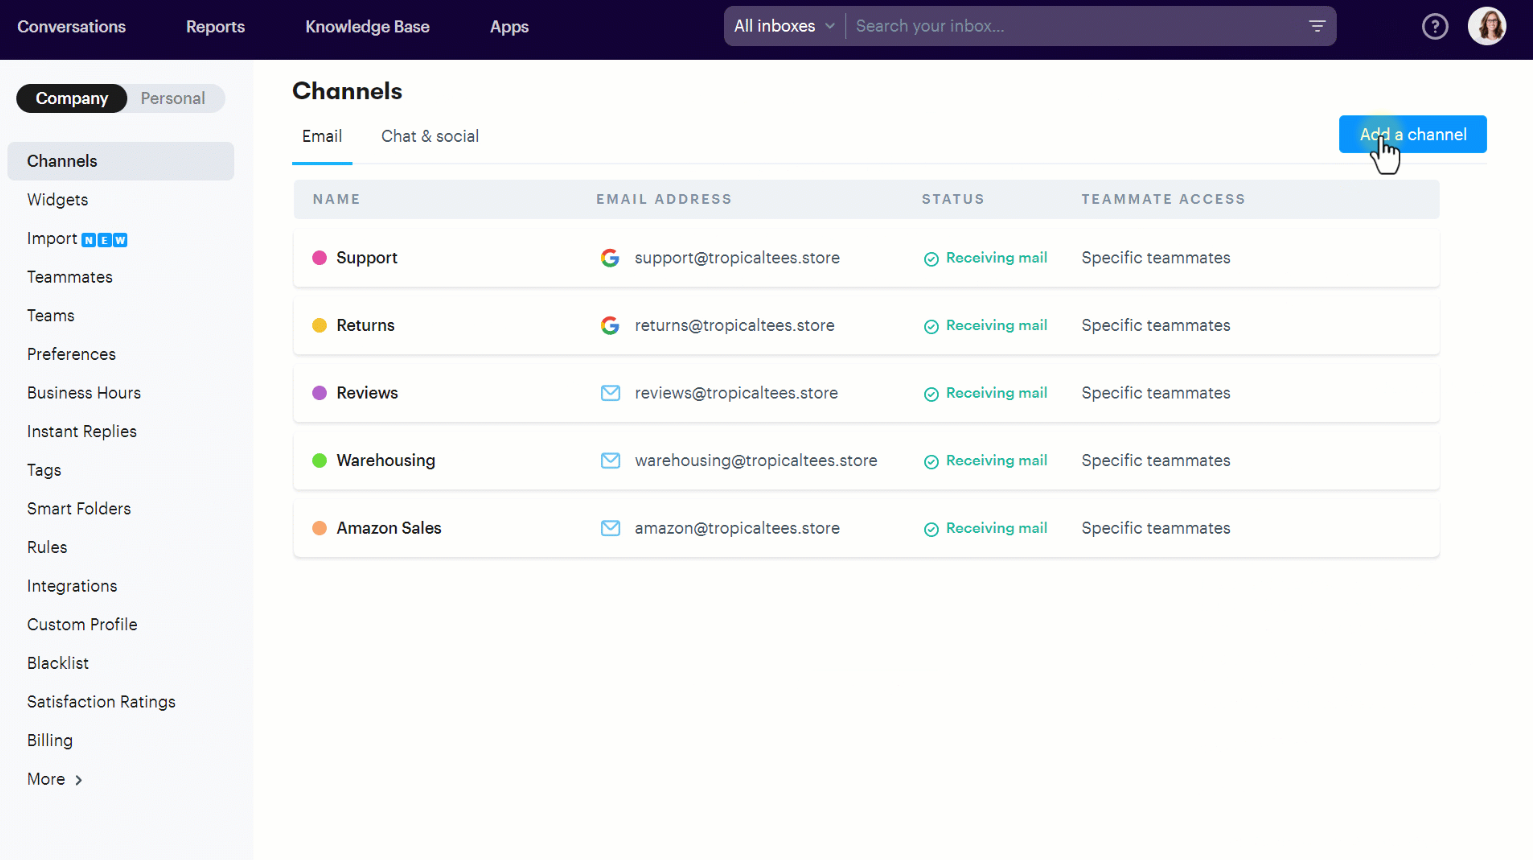Click the Gmail icon next to support@tropicaltees.store
The height and width of the screenshot is (860, 1533).
tap(610, 257)
